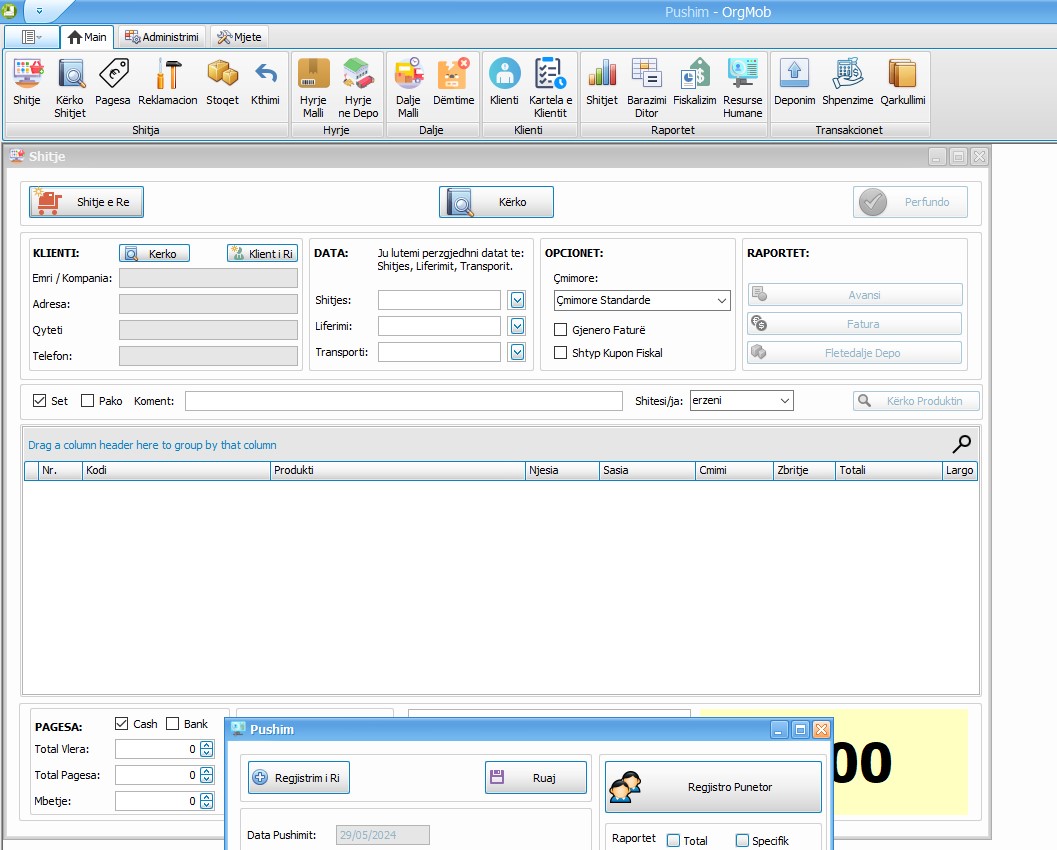Click into the Koment text field
Viewport: 1057px width, 850px height.
click(x=403, y=401)
